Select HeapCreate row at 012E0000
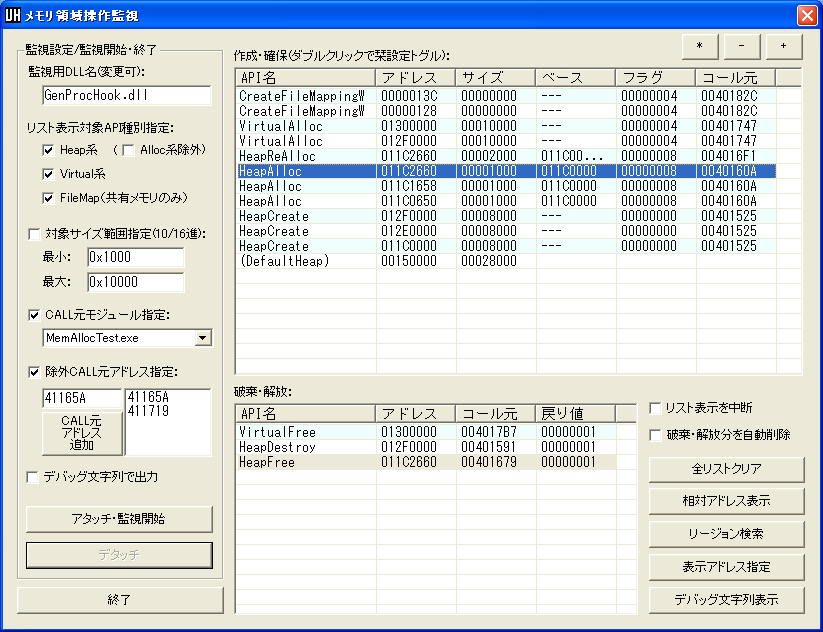This screenshot has width=823, height=632. pyautogui.click(x=506, y=231)
